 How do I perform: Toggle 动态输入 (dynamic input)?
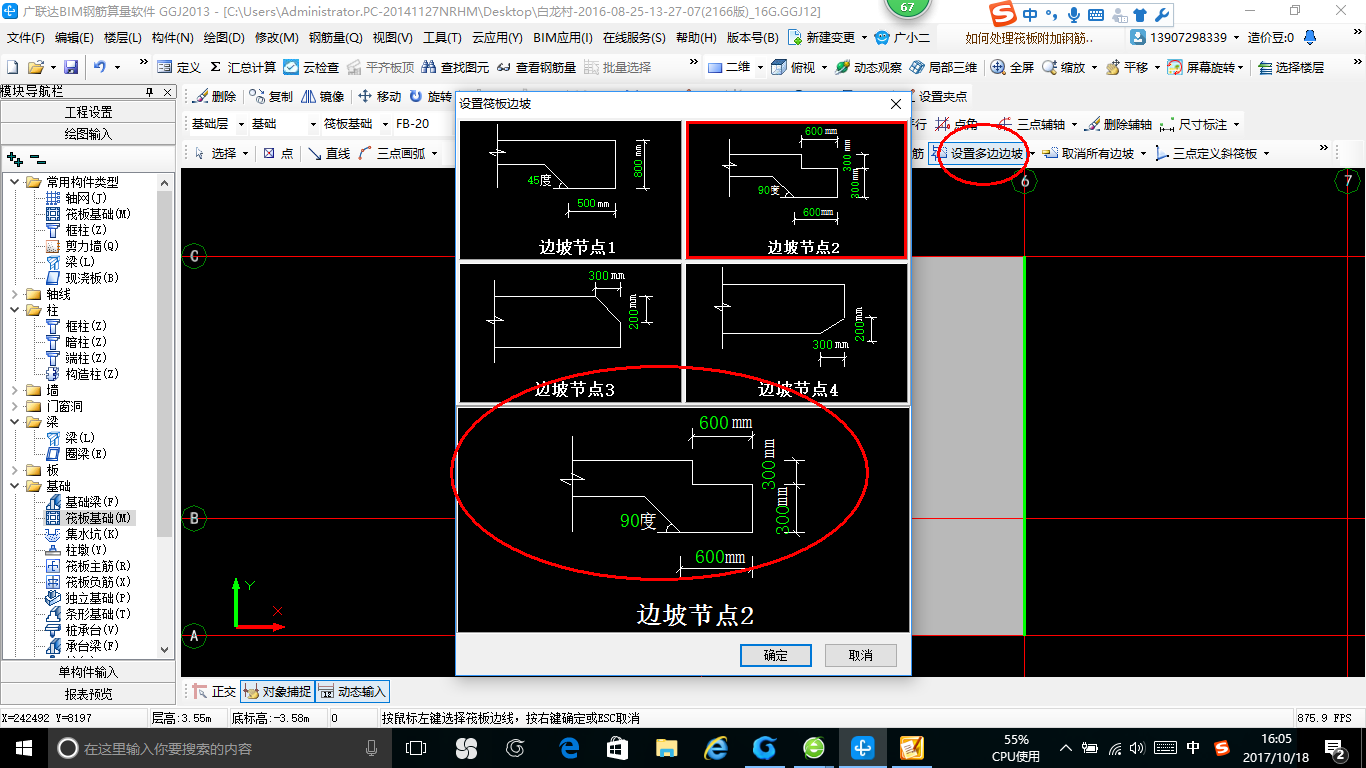click(352, 691)
